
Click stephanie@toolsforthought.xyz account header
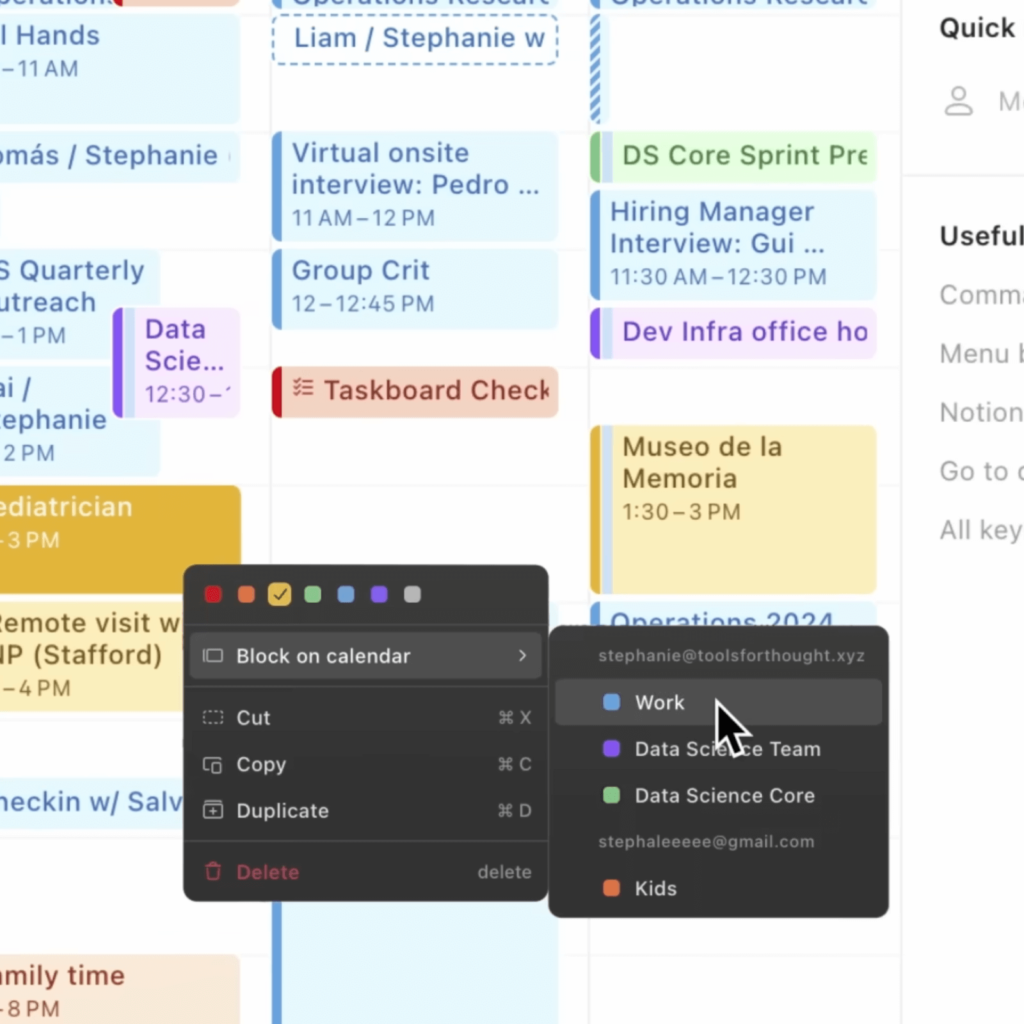tap(731, 656)
